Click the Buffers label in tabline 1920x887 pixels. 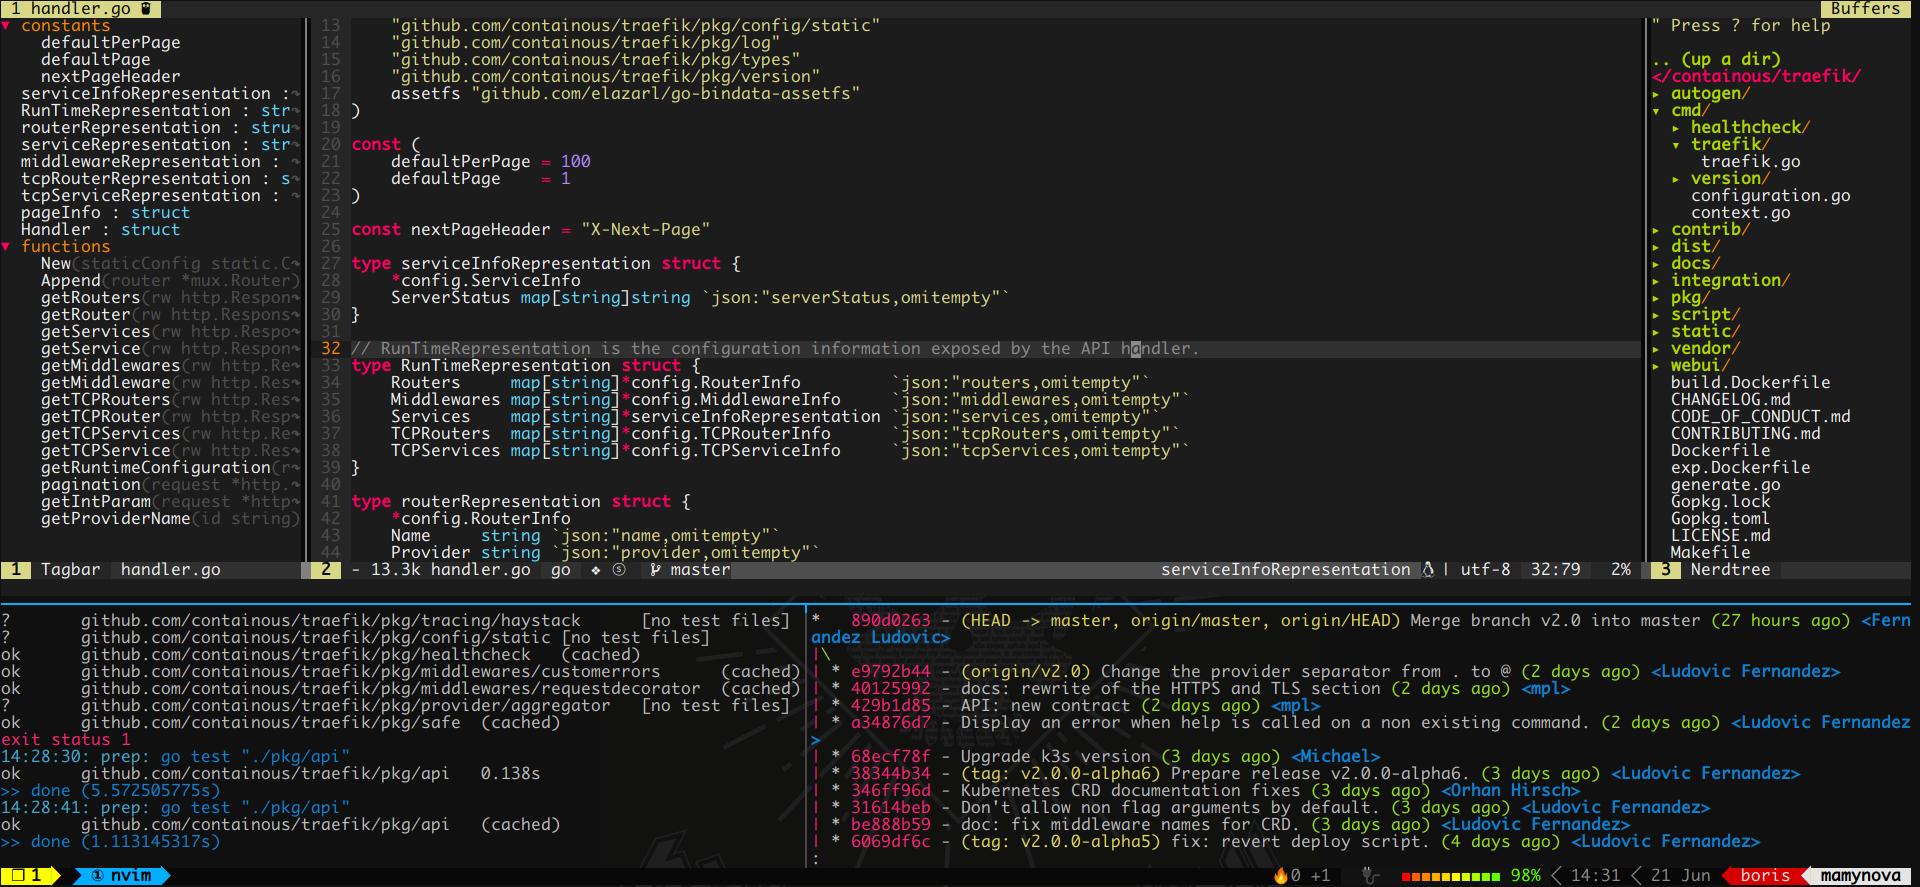point(1865,9)
